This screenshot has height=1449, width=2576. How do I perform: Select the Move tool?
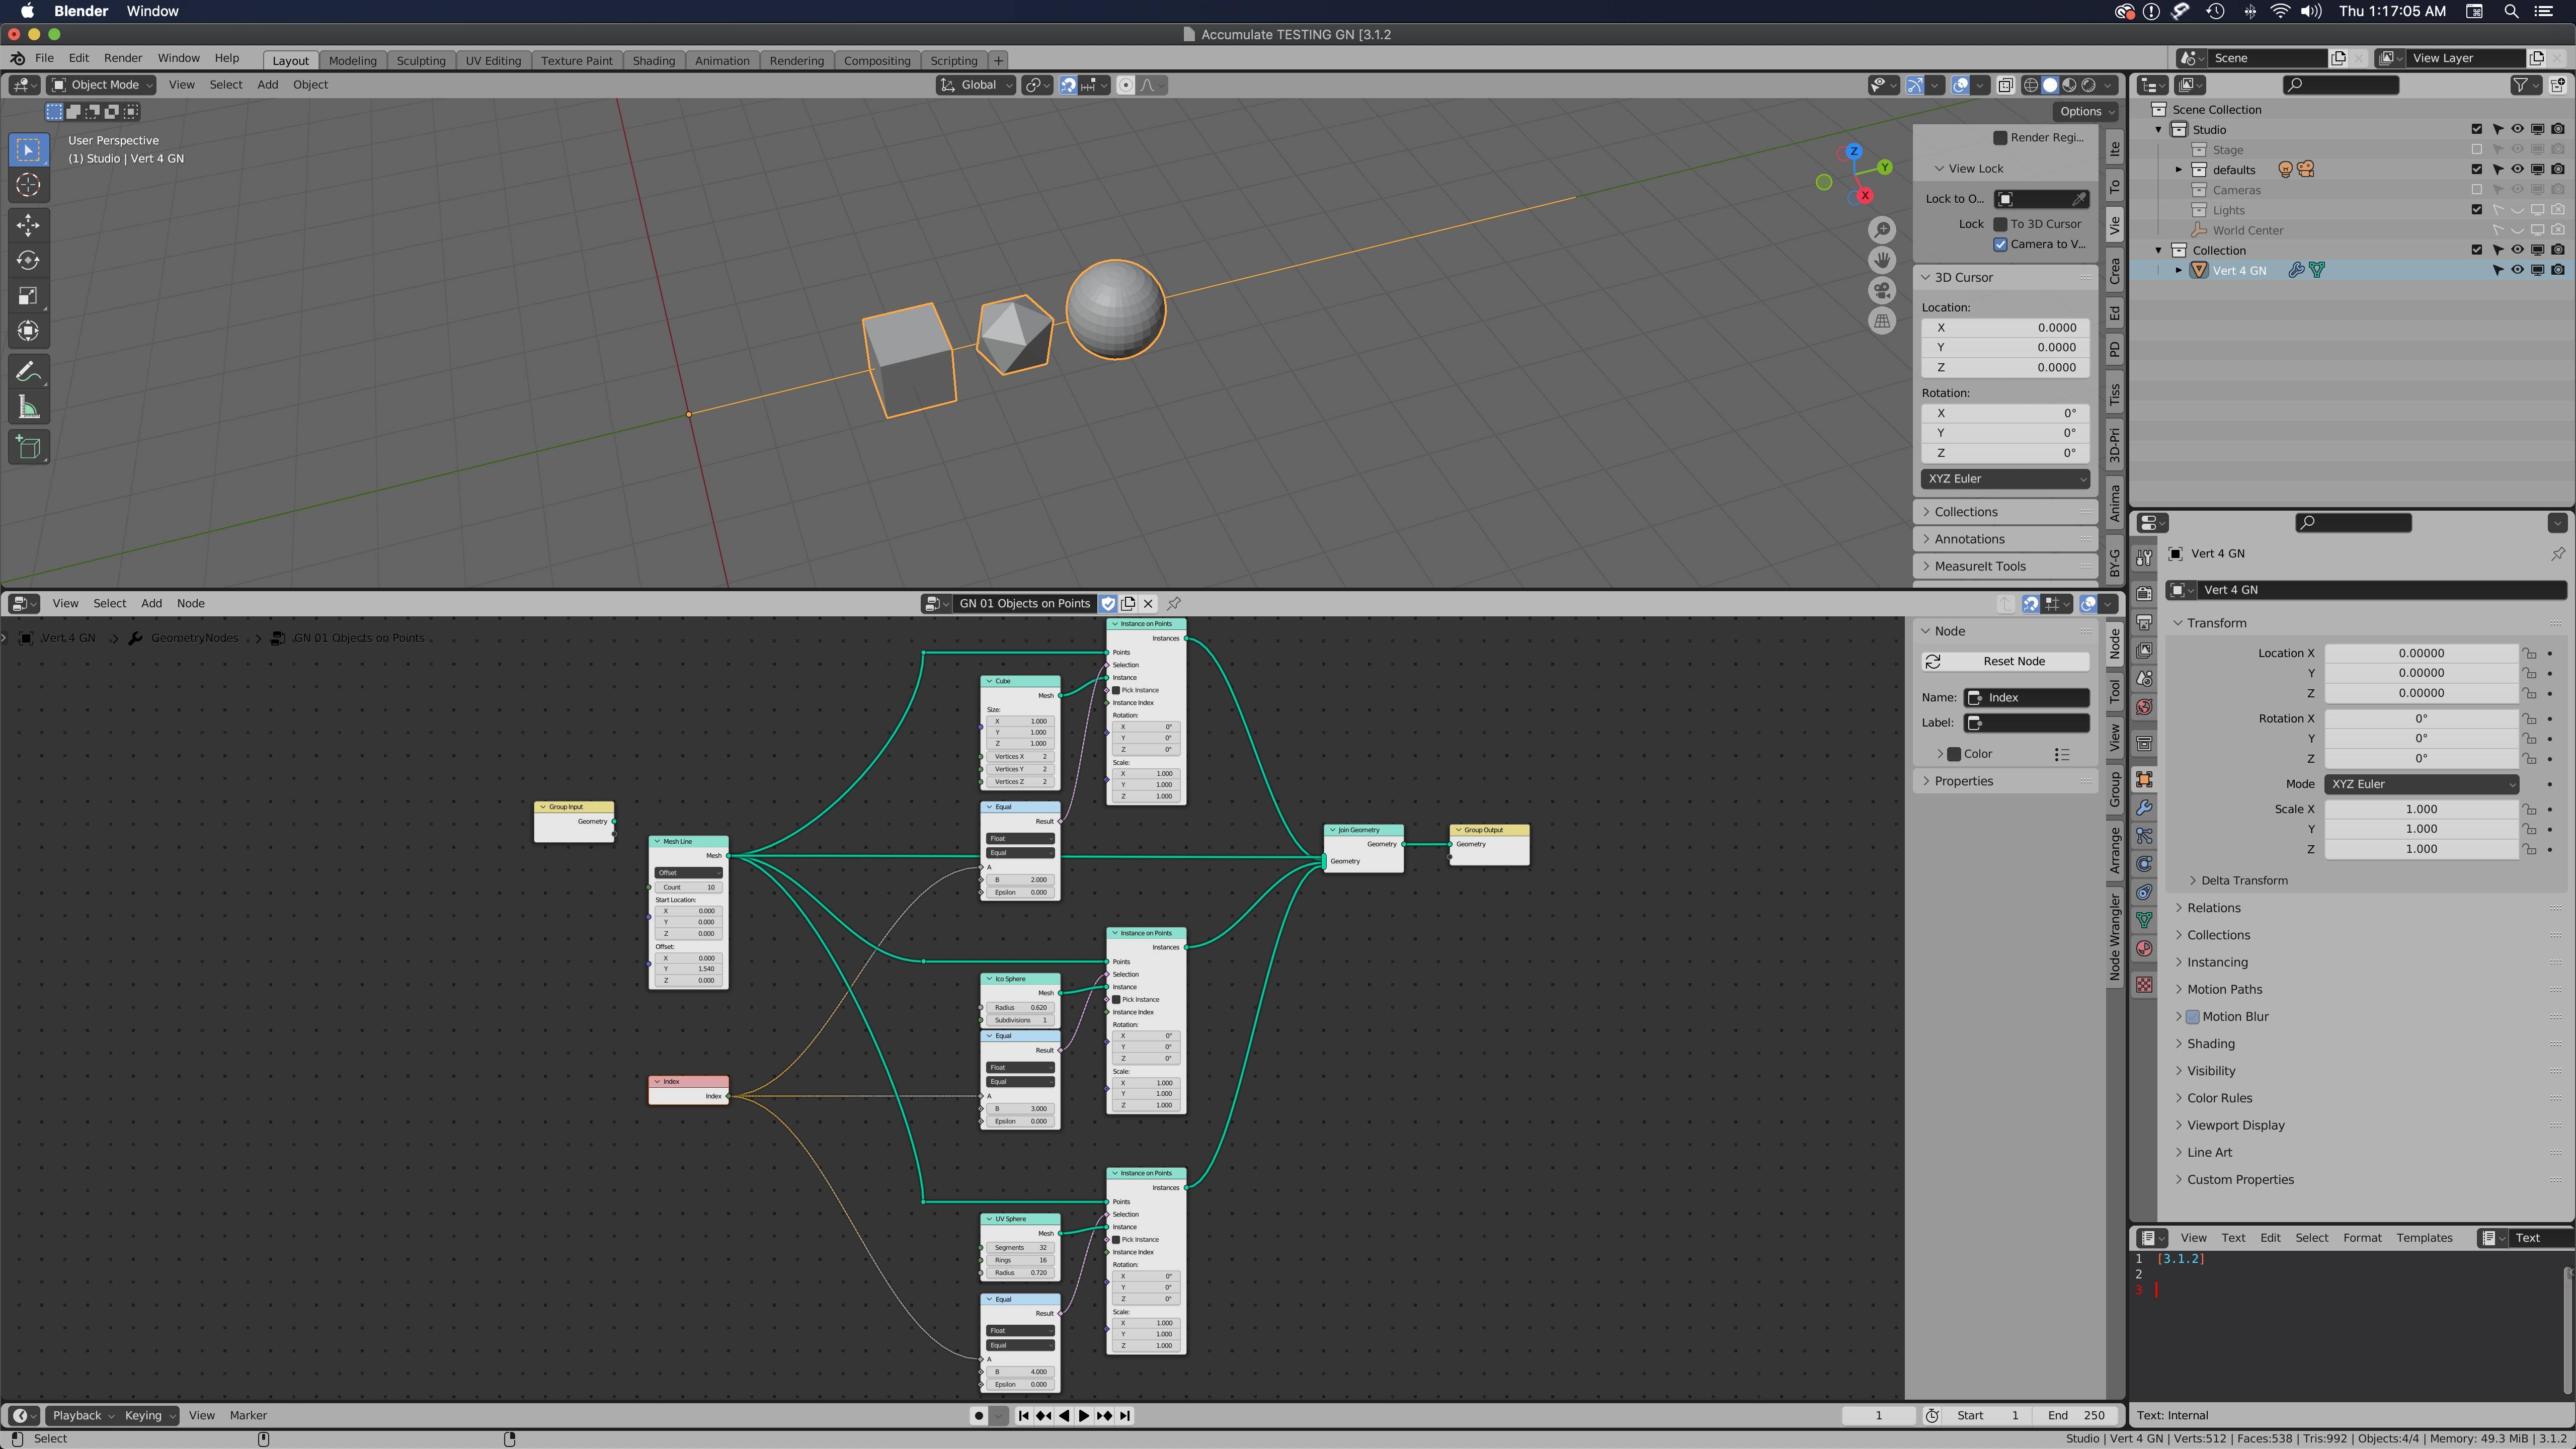[28, 225]
